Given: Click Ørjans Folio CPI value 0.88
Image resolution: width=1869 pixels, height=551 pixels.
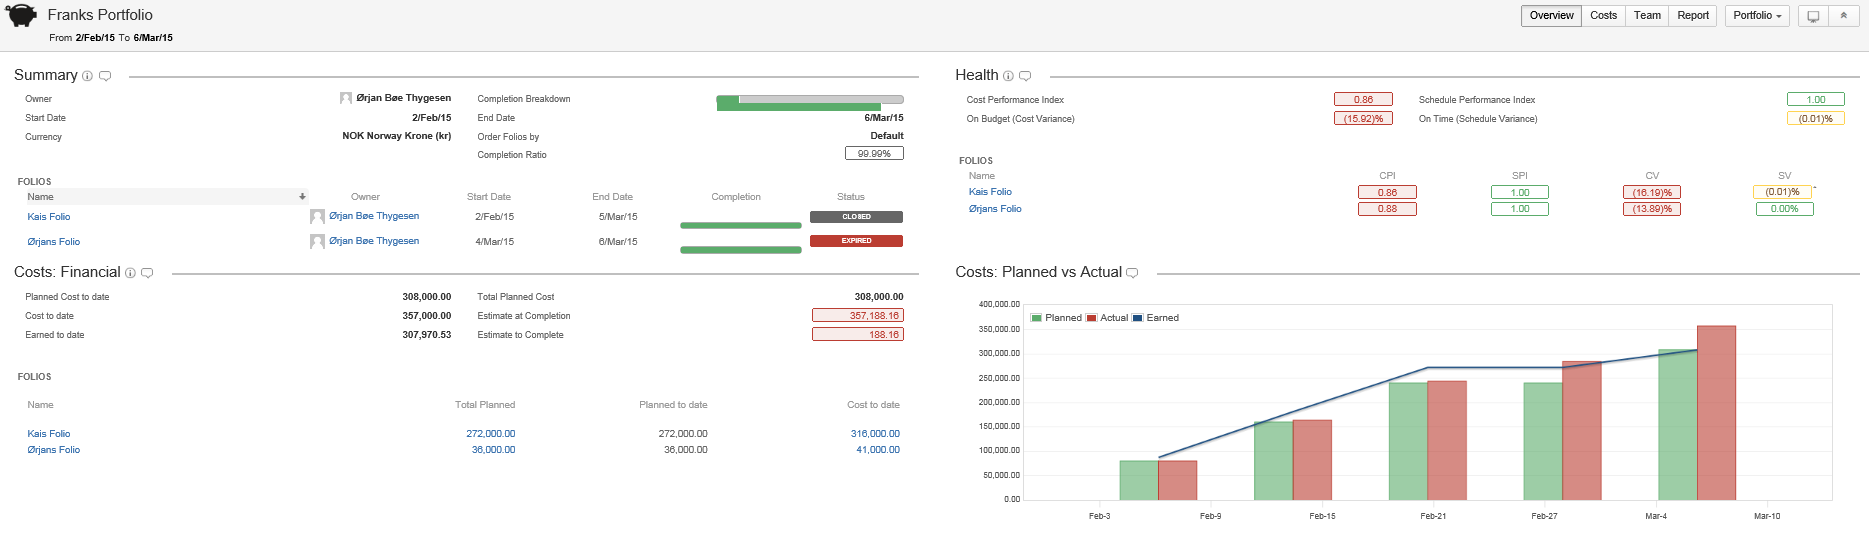Looking at the screenshot, I should pos(1387,209).
